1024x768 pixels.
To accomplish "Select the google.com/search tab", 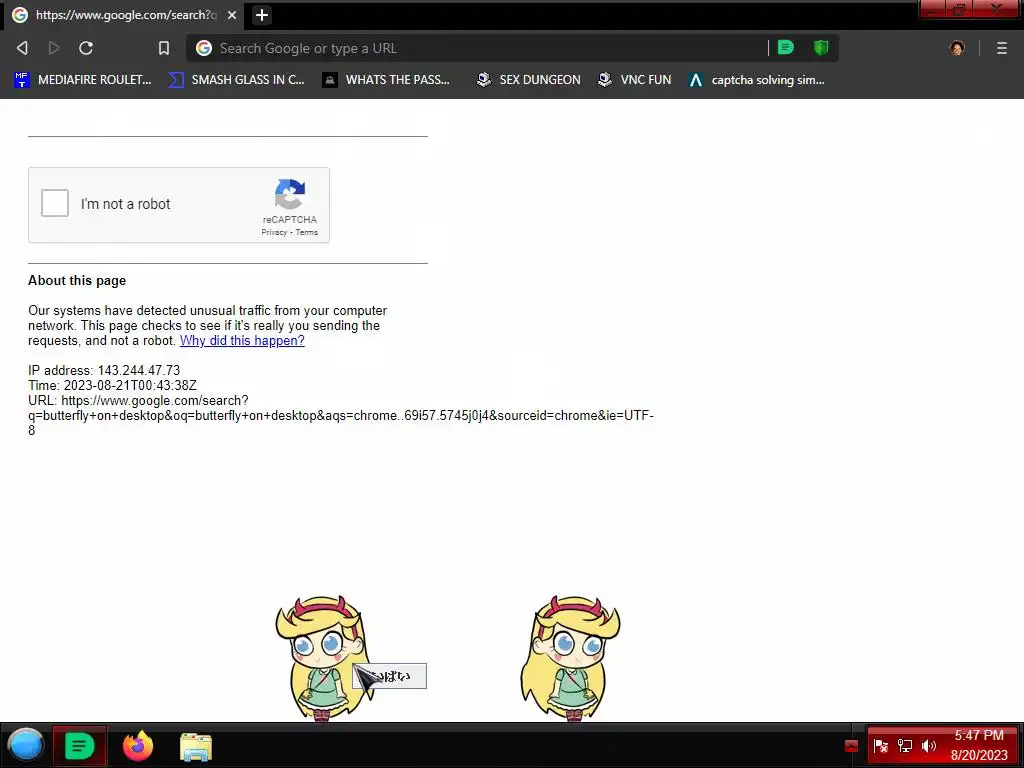I will [x=125, y=15].
